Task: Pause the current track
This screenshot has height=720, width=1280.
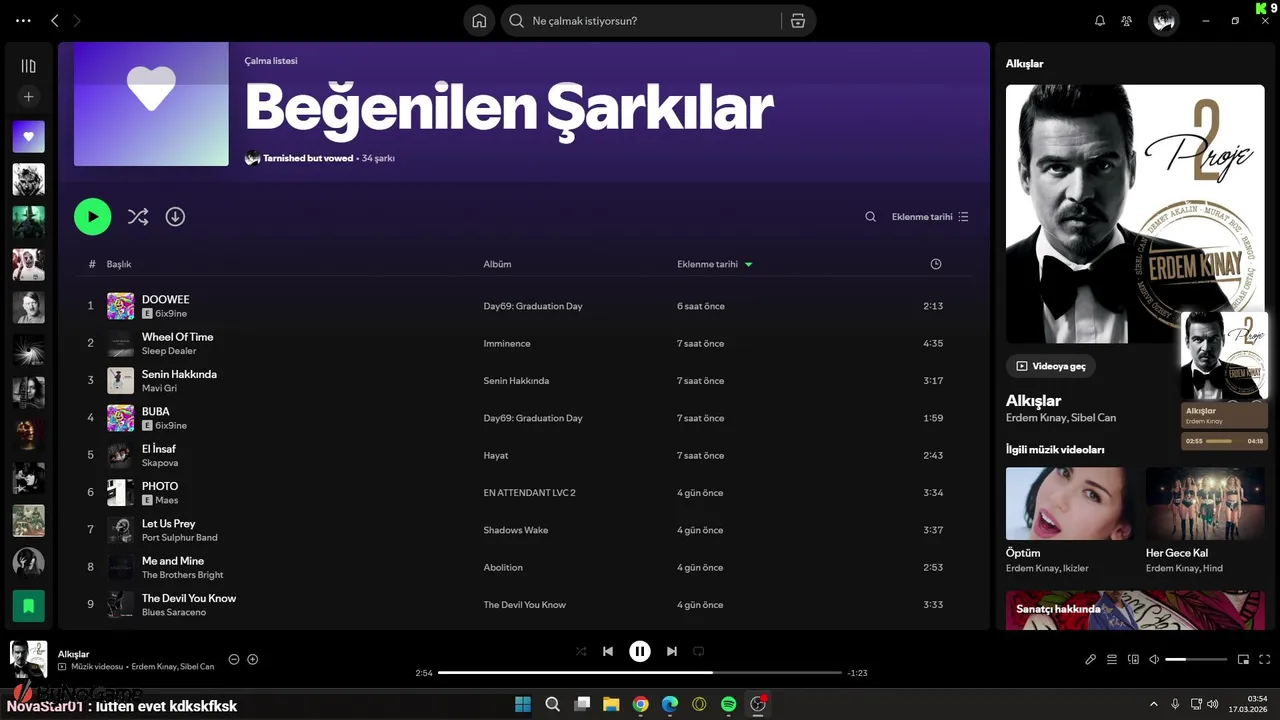Action: pyautogui.click(x=640, y=651)
